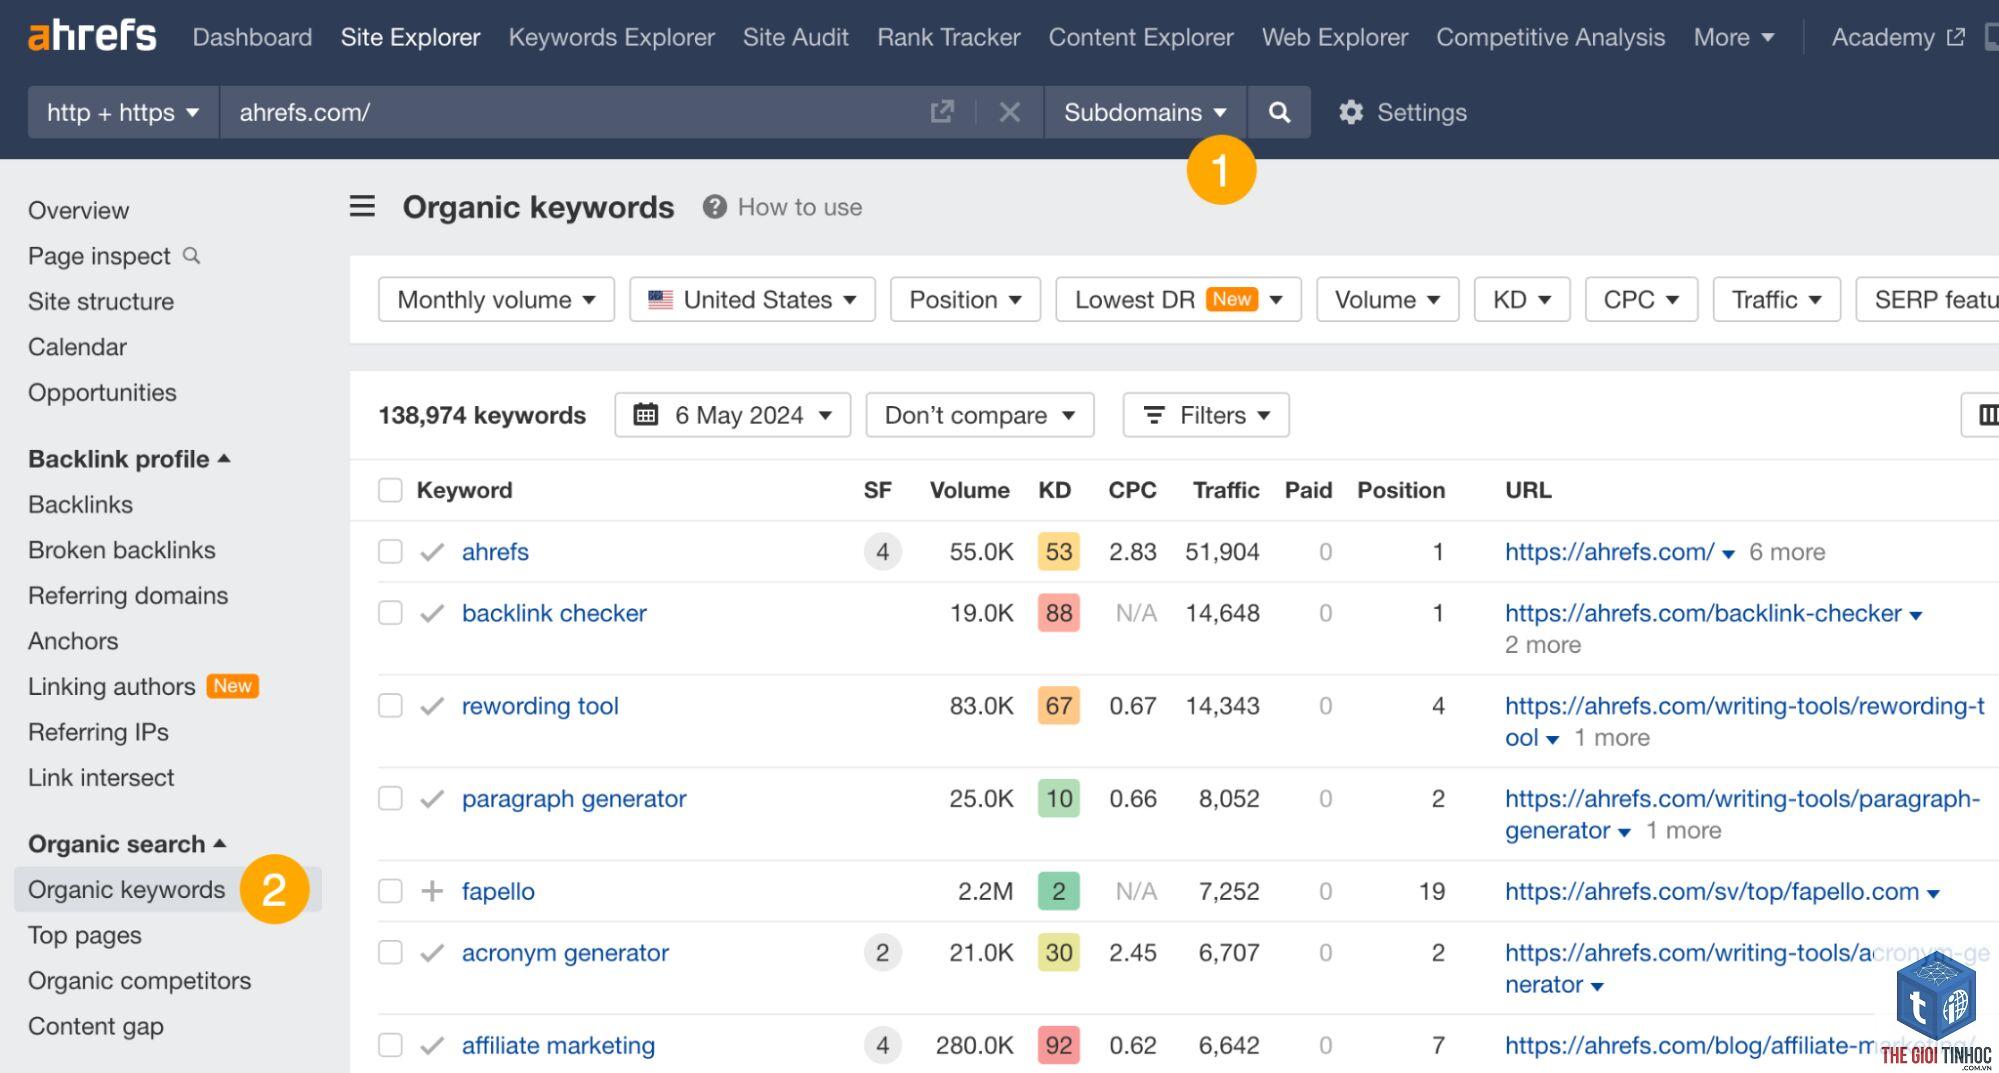Open the Traffic filter dropdown
Image resolution: width=1999 pixels, height=1073 pixels.
point(1777,300)
